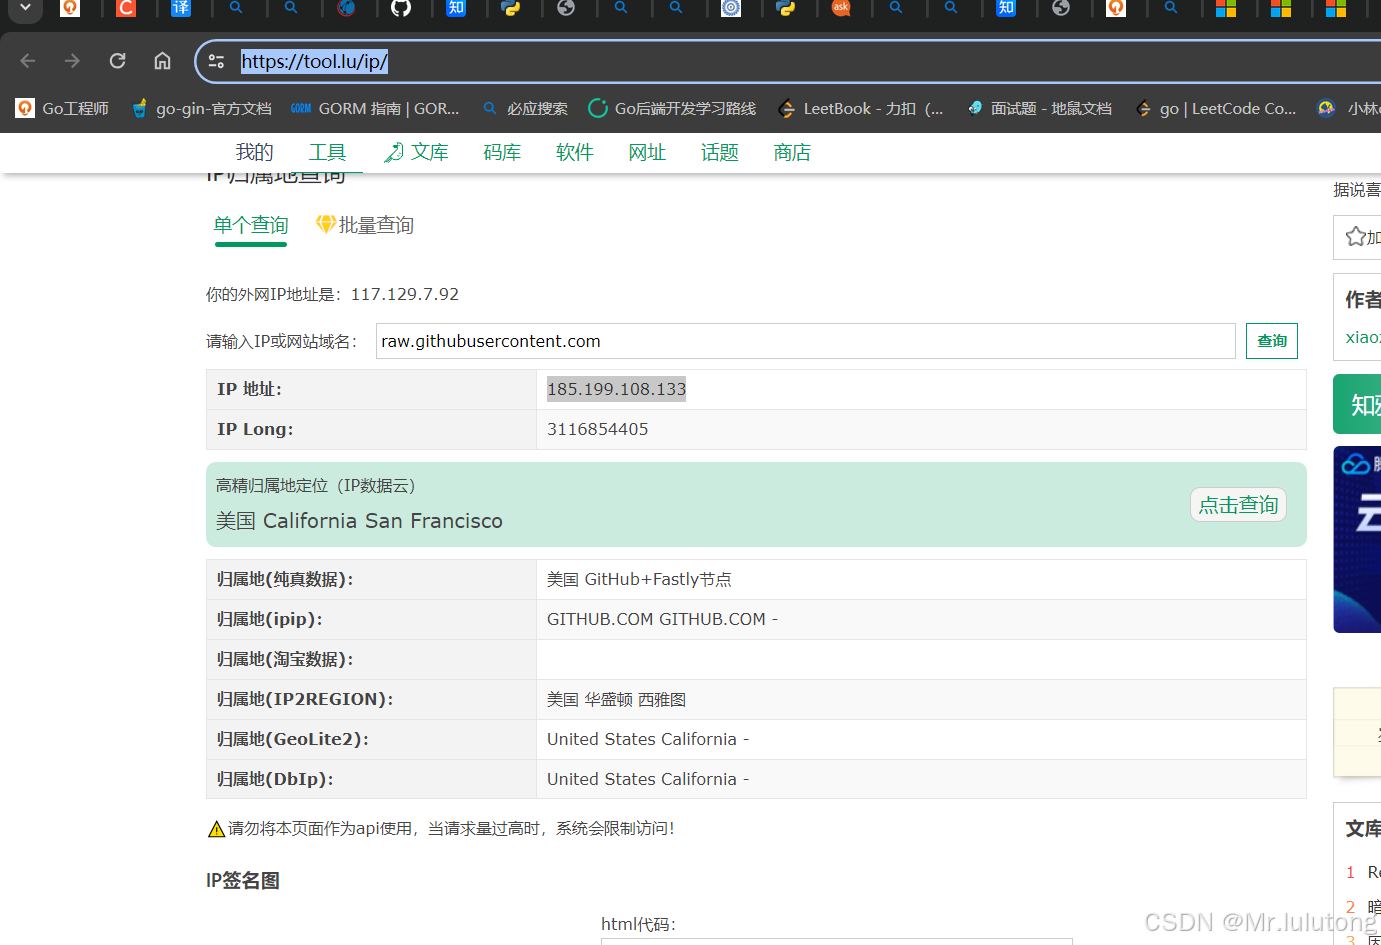The height and width of the screenshot is (945, 1381).
Task: Switch to the translate 译 tab
Action: [x=181, y=8]
